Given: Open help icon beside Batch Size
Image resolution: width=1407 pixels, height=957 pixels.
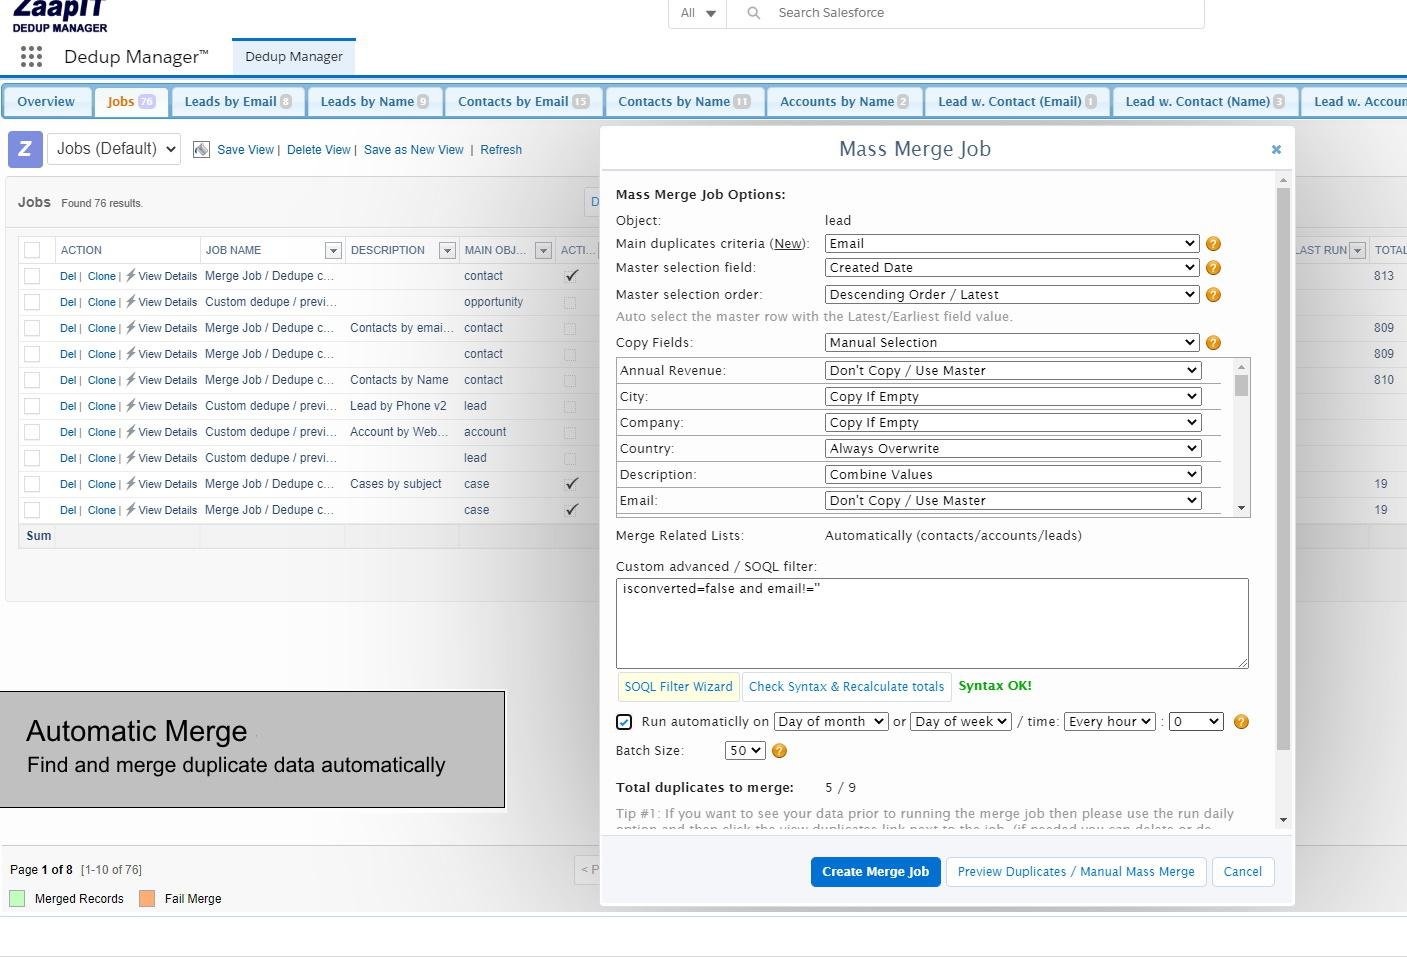Looking at the screenshot, I should coord(779,751).
